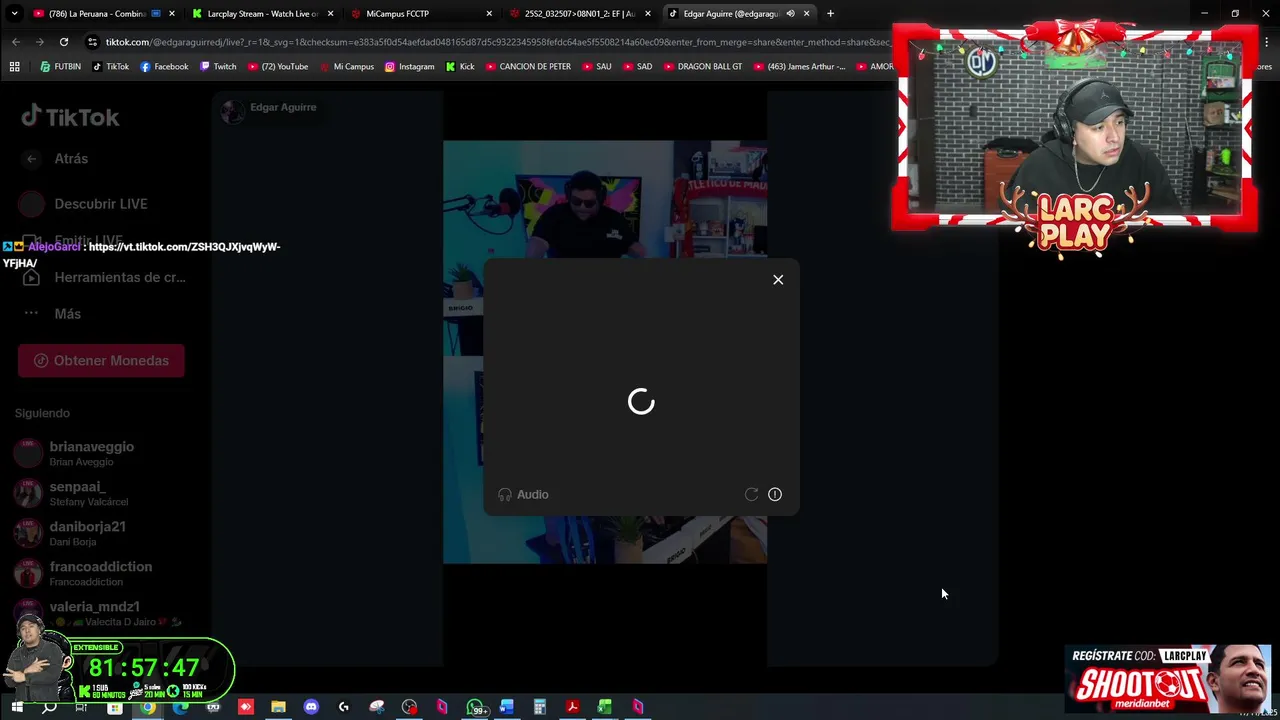The width and height of the screenshot is (1280, 720).
Task: Open Excel from the taskbar
Action: pos(605,708)
